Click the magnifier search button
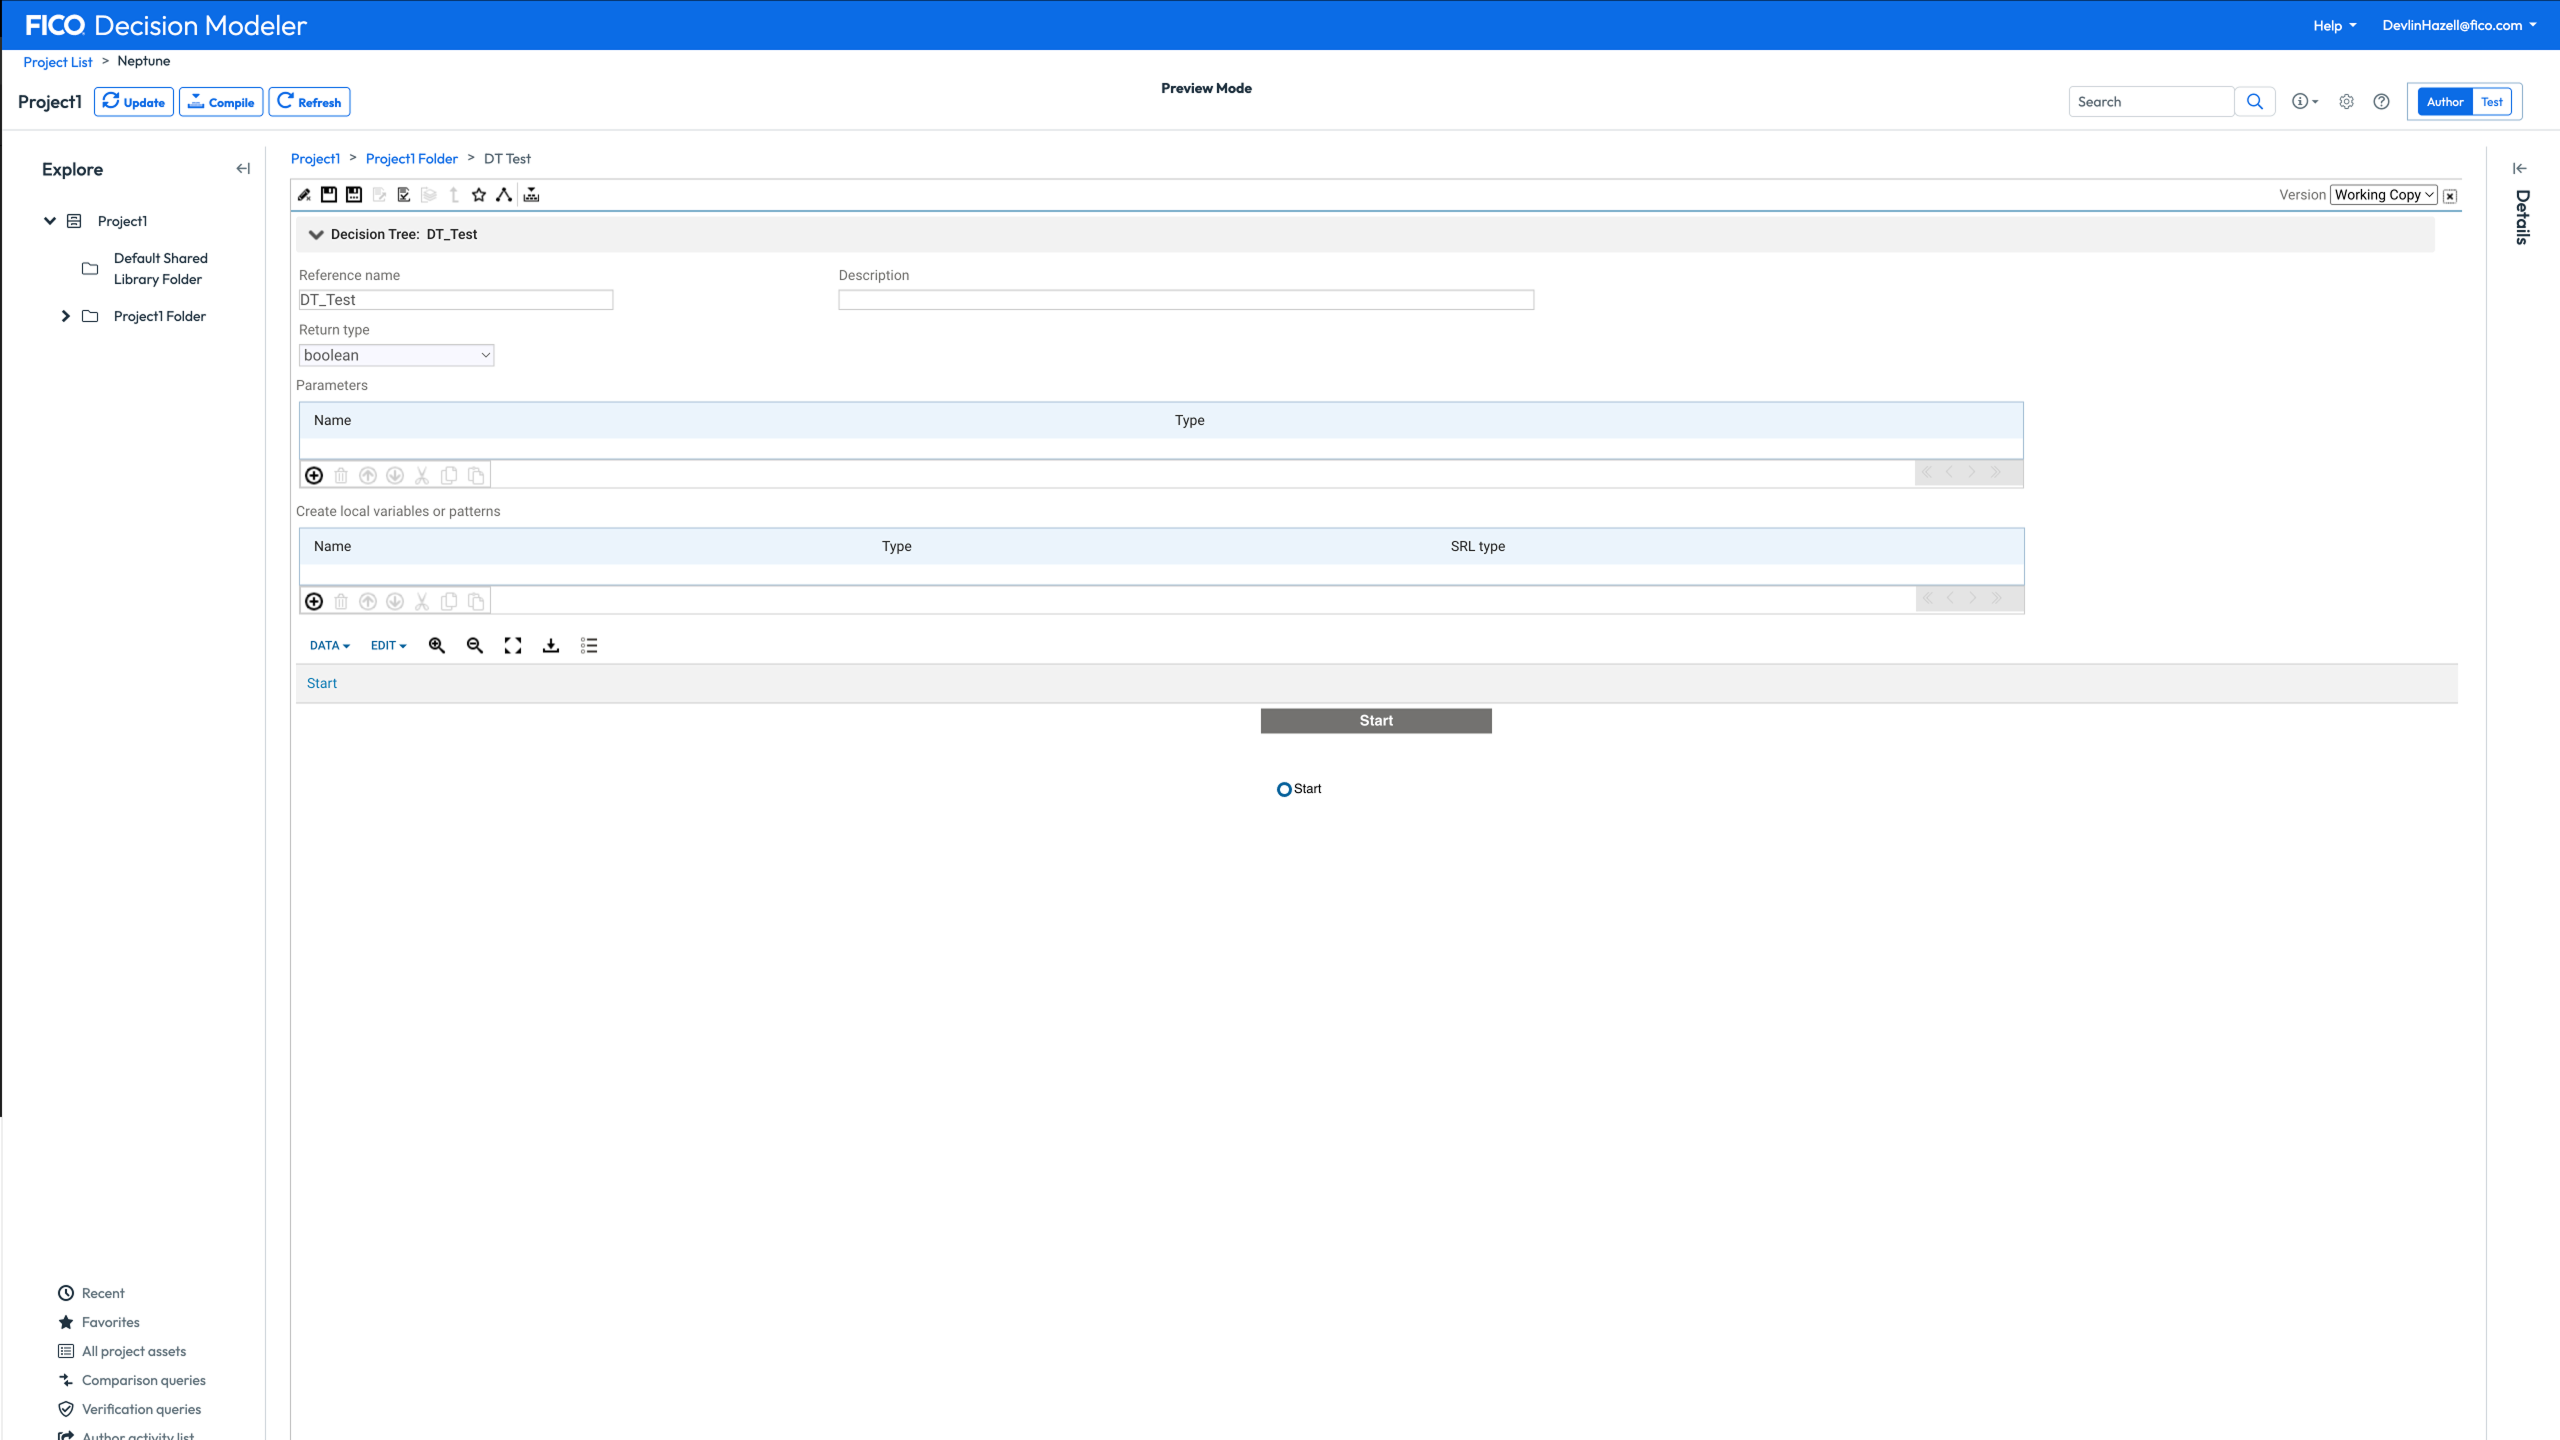 tap(2255, 102)
